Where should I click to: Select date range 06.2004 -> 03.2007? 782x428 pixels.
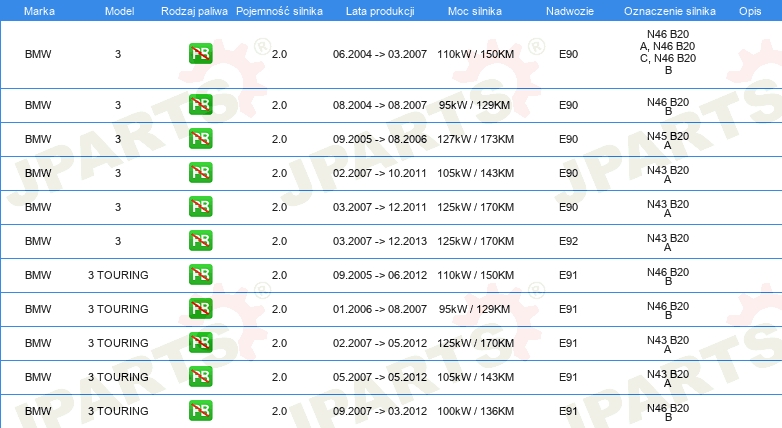tap(380, 54)
